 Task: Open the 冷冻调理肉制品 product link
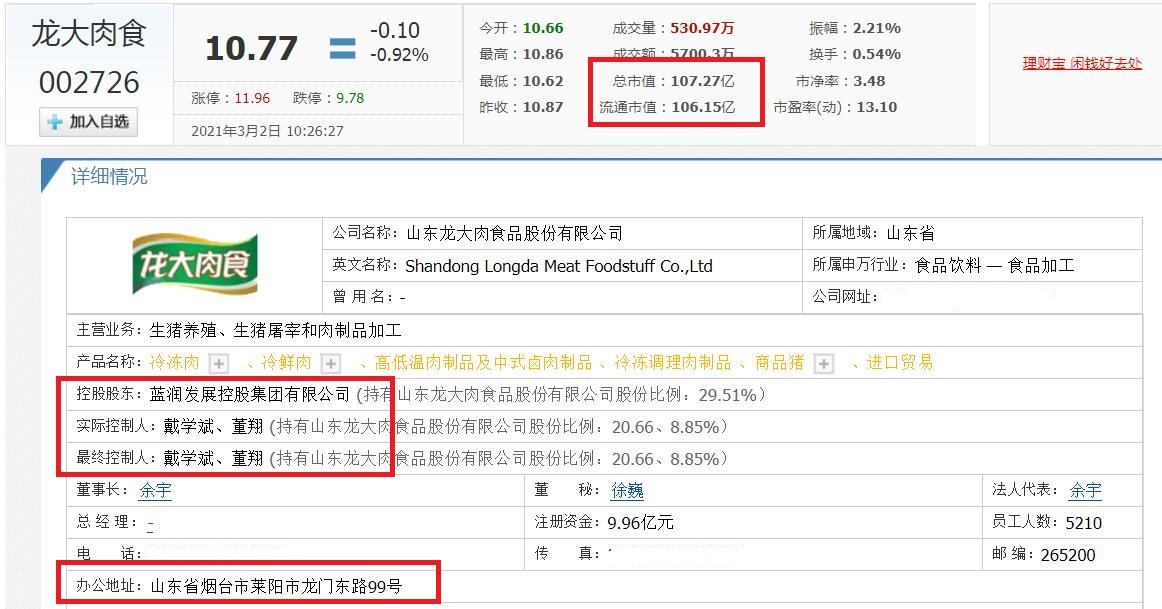(x=672, y=362)
